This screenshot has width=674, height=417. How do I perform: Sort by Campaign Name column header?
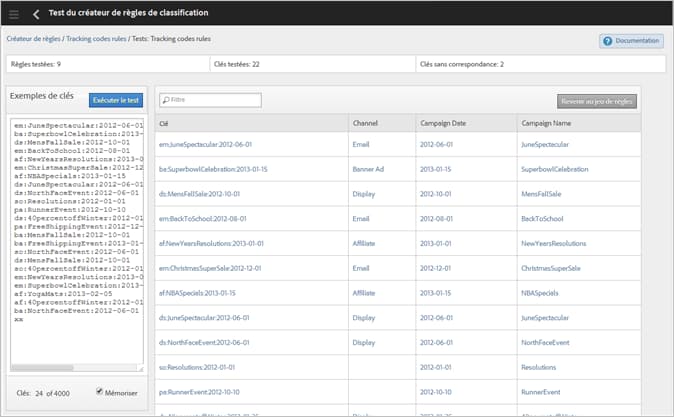coord(546,123)
